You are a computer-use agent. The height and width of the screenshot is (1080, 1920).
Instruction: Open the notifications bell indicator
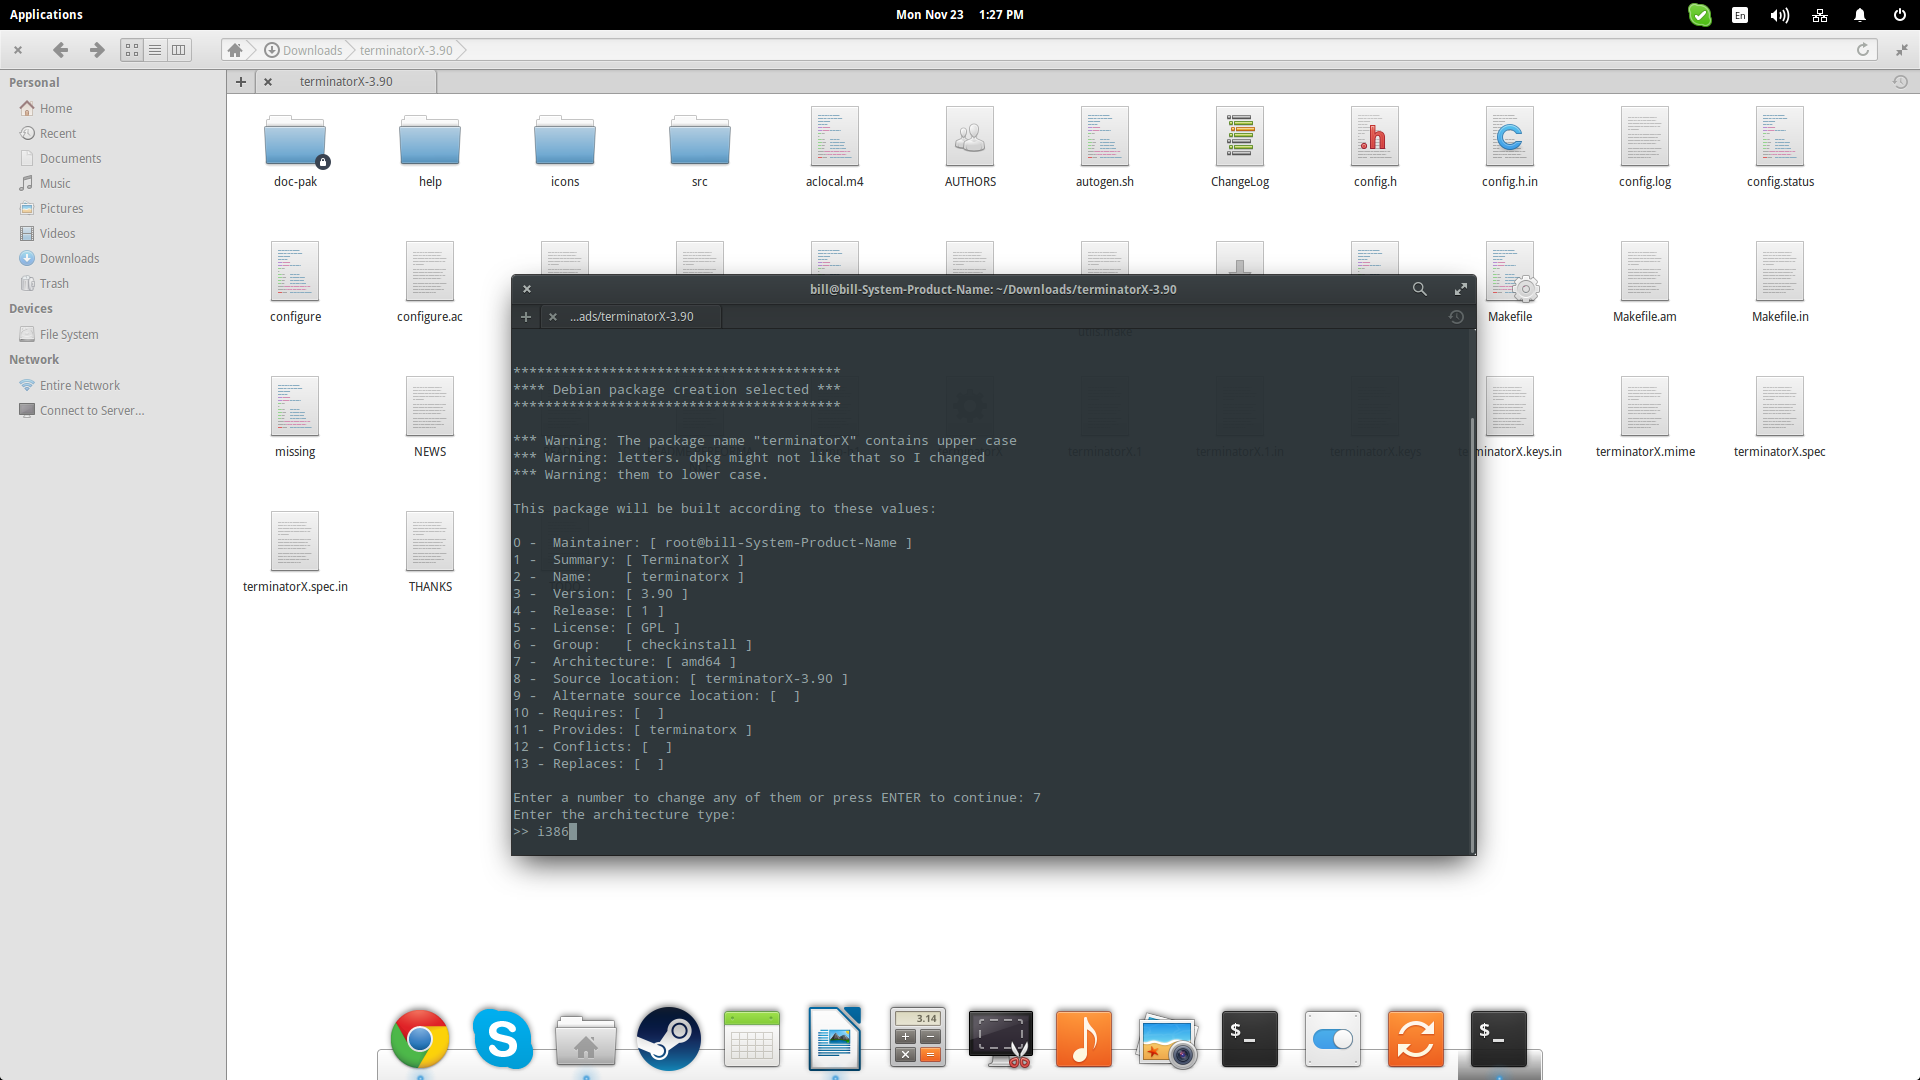tap(1860, 15)
